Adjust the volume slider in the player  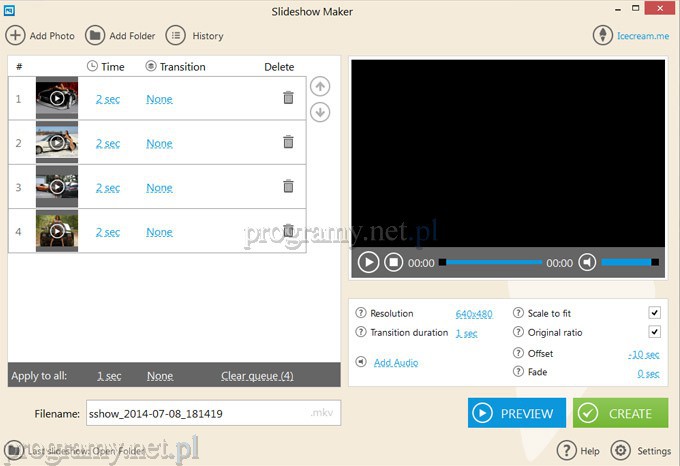[629, 263]
